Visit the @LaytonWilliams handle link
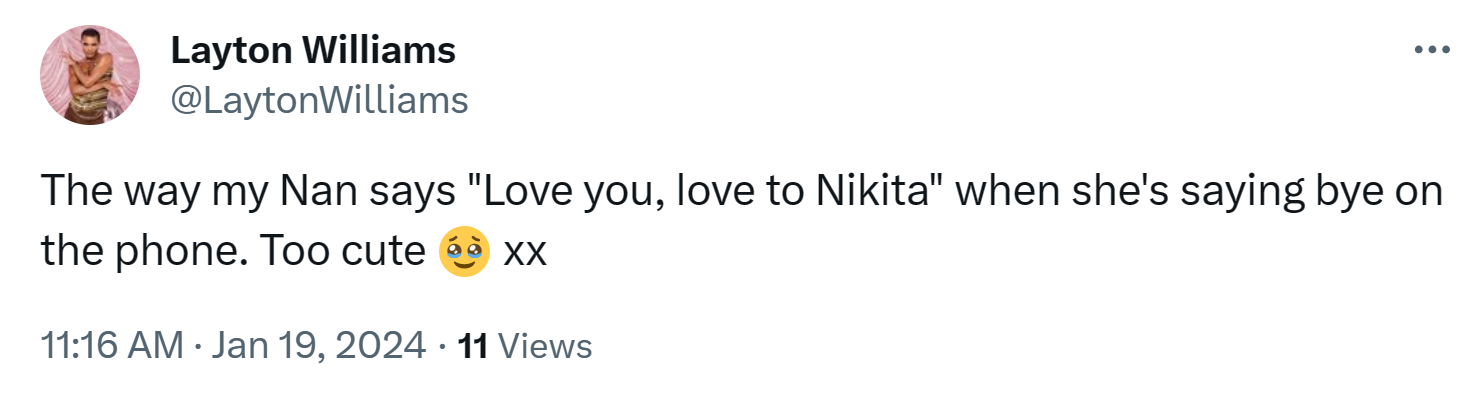 click(320, 101)
